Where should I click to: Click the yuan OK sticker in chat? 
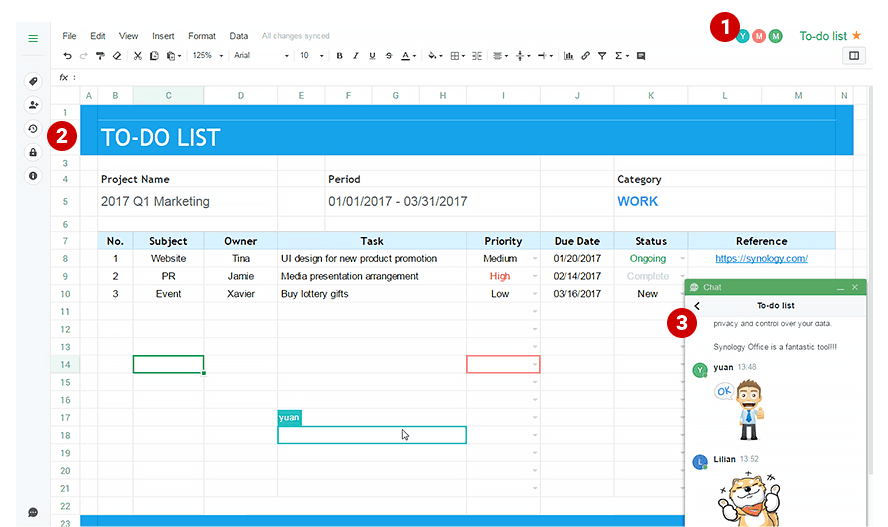pos(740,410)
